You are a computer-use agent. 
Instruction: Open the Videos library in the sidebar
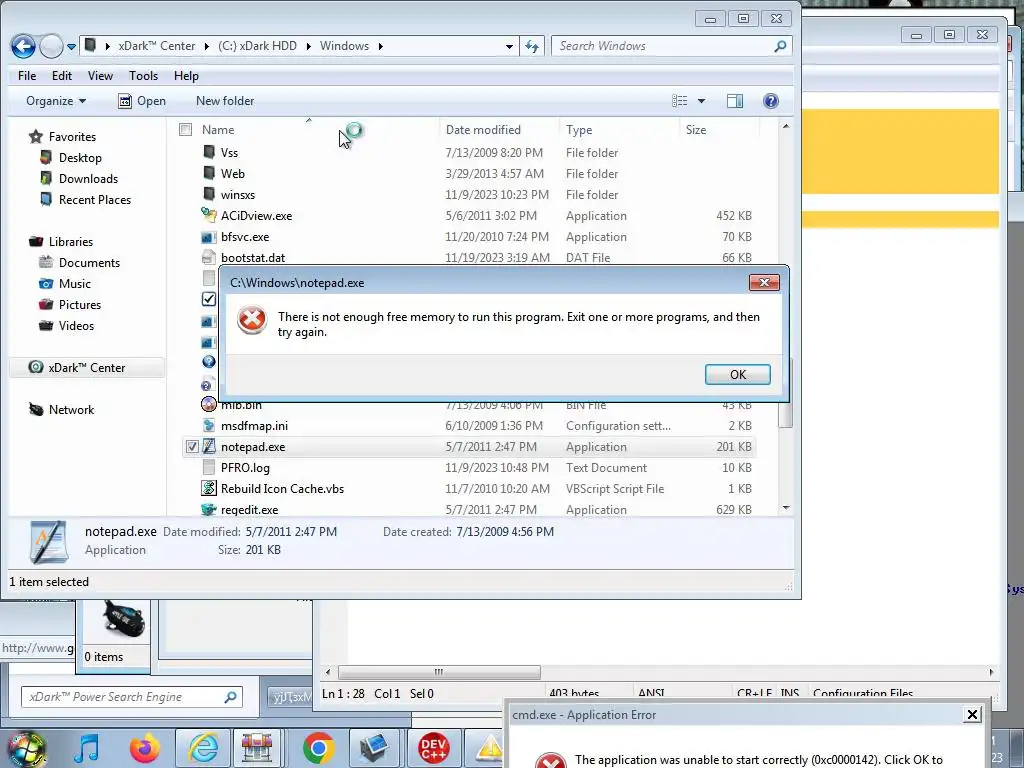click(x=67, y=325)
